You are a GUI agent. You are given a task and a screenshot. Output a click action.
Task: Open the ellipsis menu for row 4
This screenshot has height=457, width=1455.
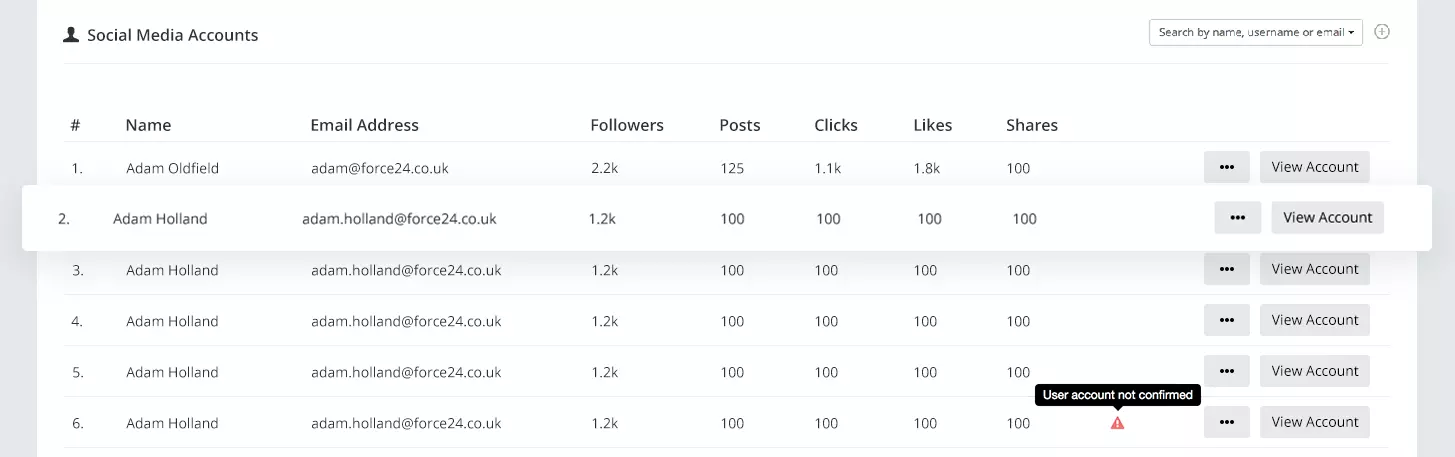1227,320
